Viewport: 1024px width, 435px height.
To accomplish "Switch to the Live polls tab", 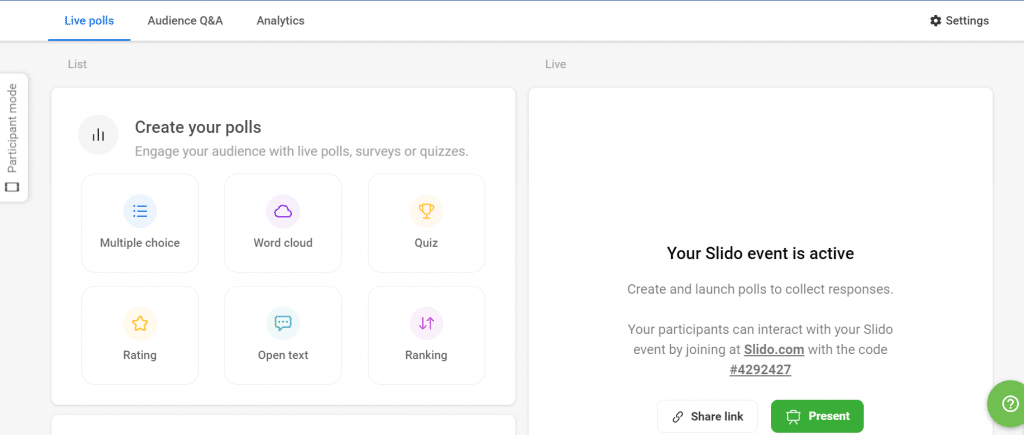I will [x=89, y=21].
